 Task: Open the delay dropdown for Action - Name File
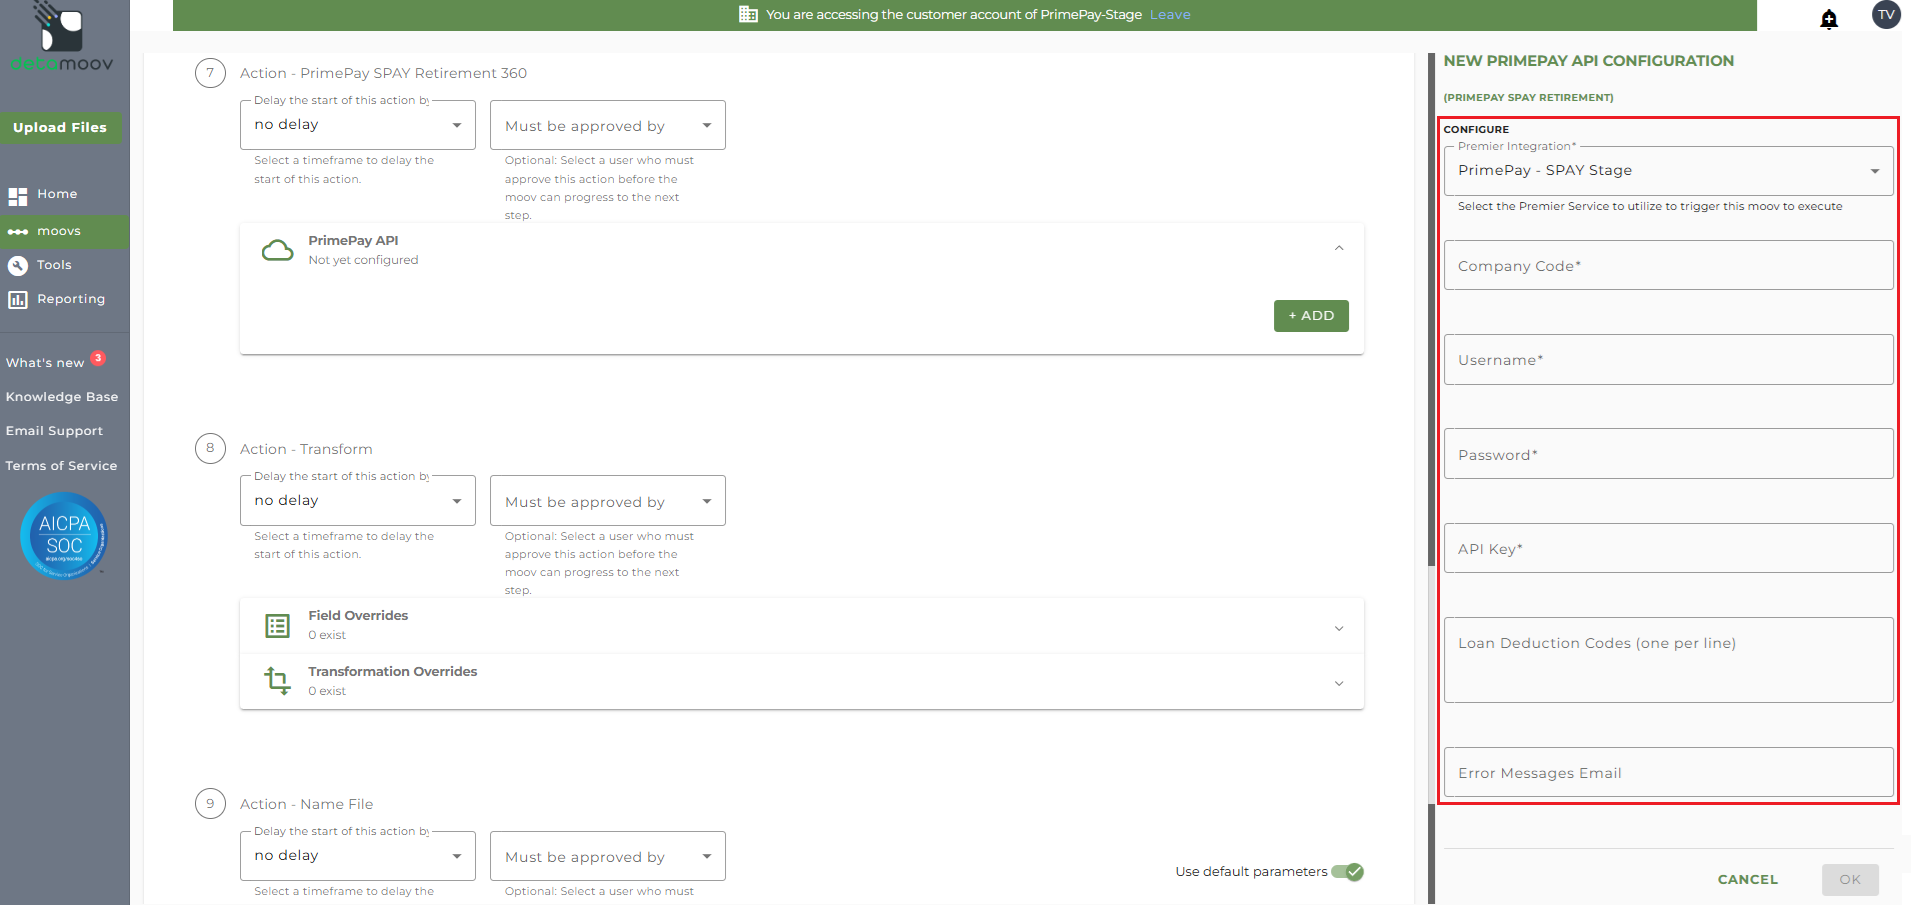pos(358,856)
